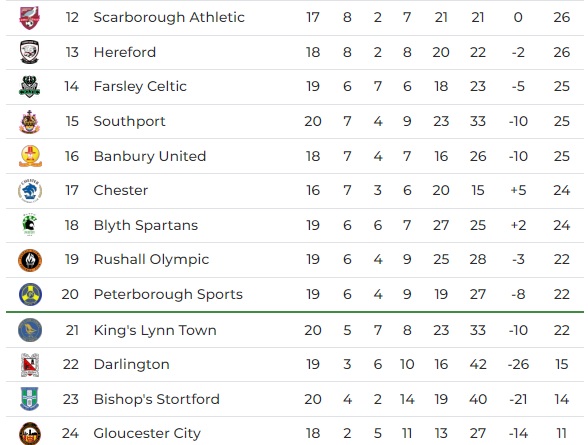588x445 pixels.
Task: Open the Banbury United badge
Action: pos(30,156)
